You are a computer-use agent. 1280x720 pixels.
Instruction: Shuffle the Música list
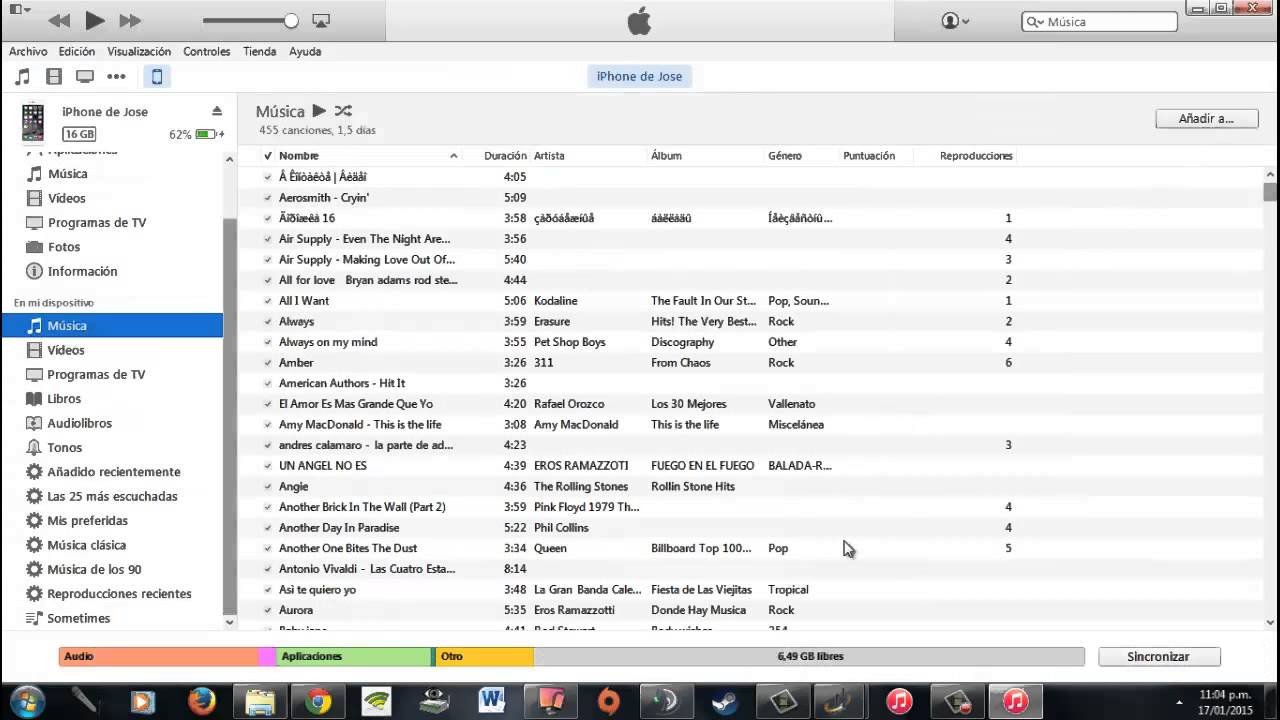(343, 111)
